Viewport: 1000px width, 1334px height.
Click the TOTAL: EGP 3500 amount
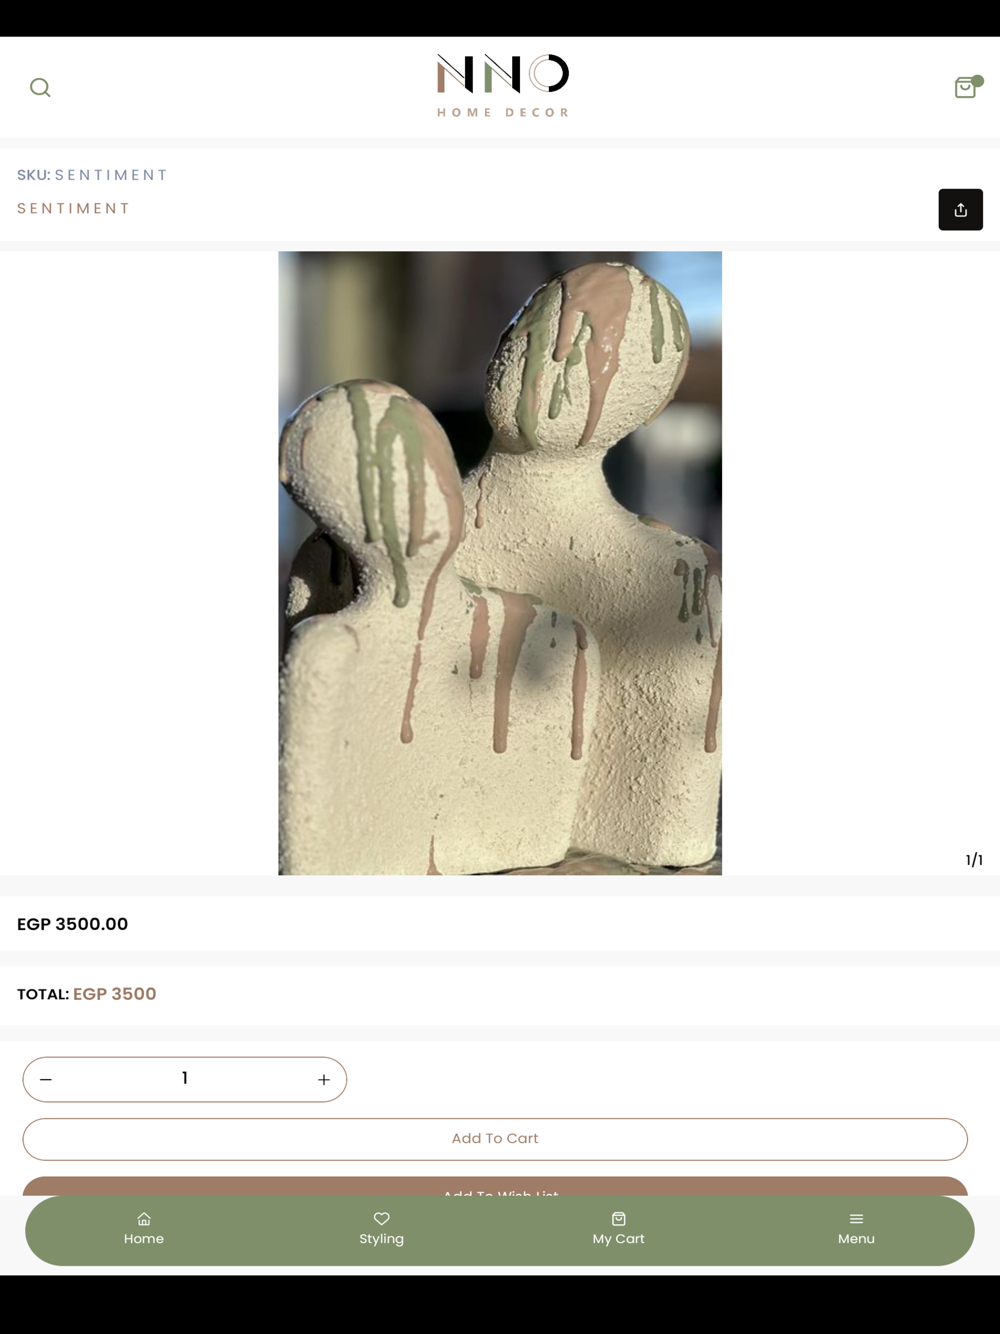(87, 994)
